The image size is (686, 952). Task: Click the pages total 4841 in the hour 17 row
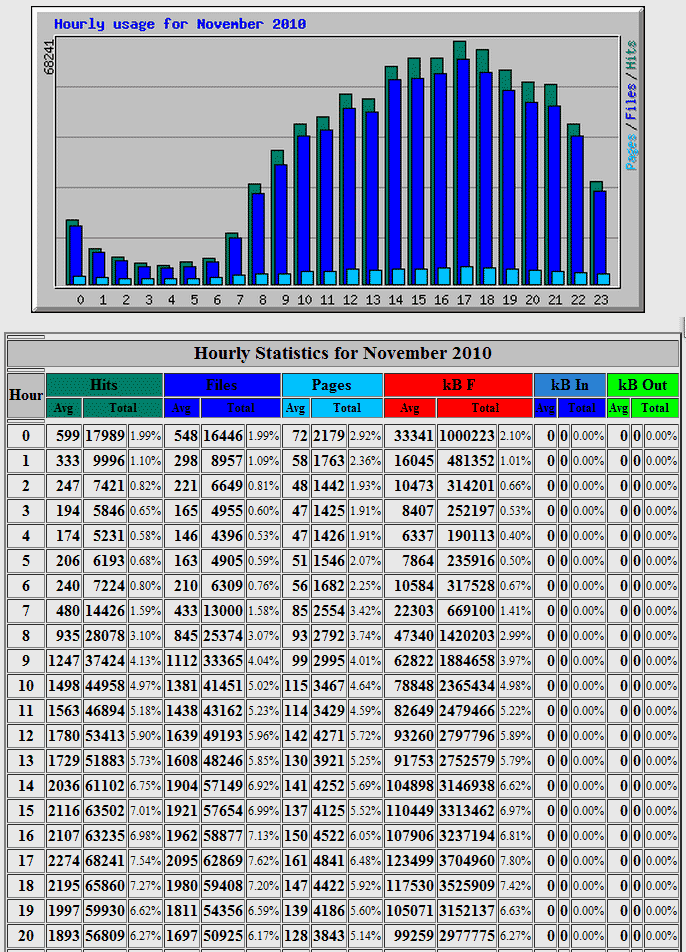pos(329,861)
